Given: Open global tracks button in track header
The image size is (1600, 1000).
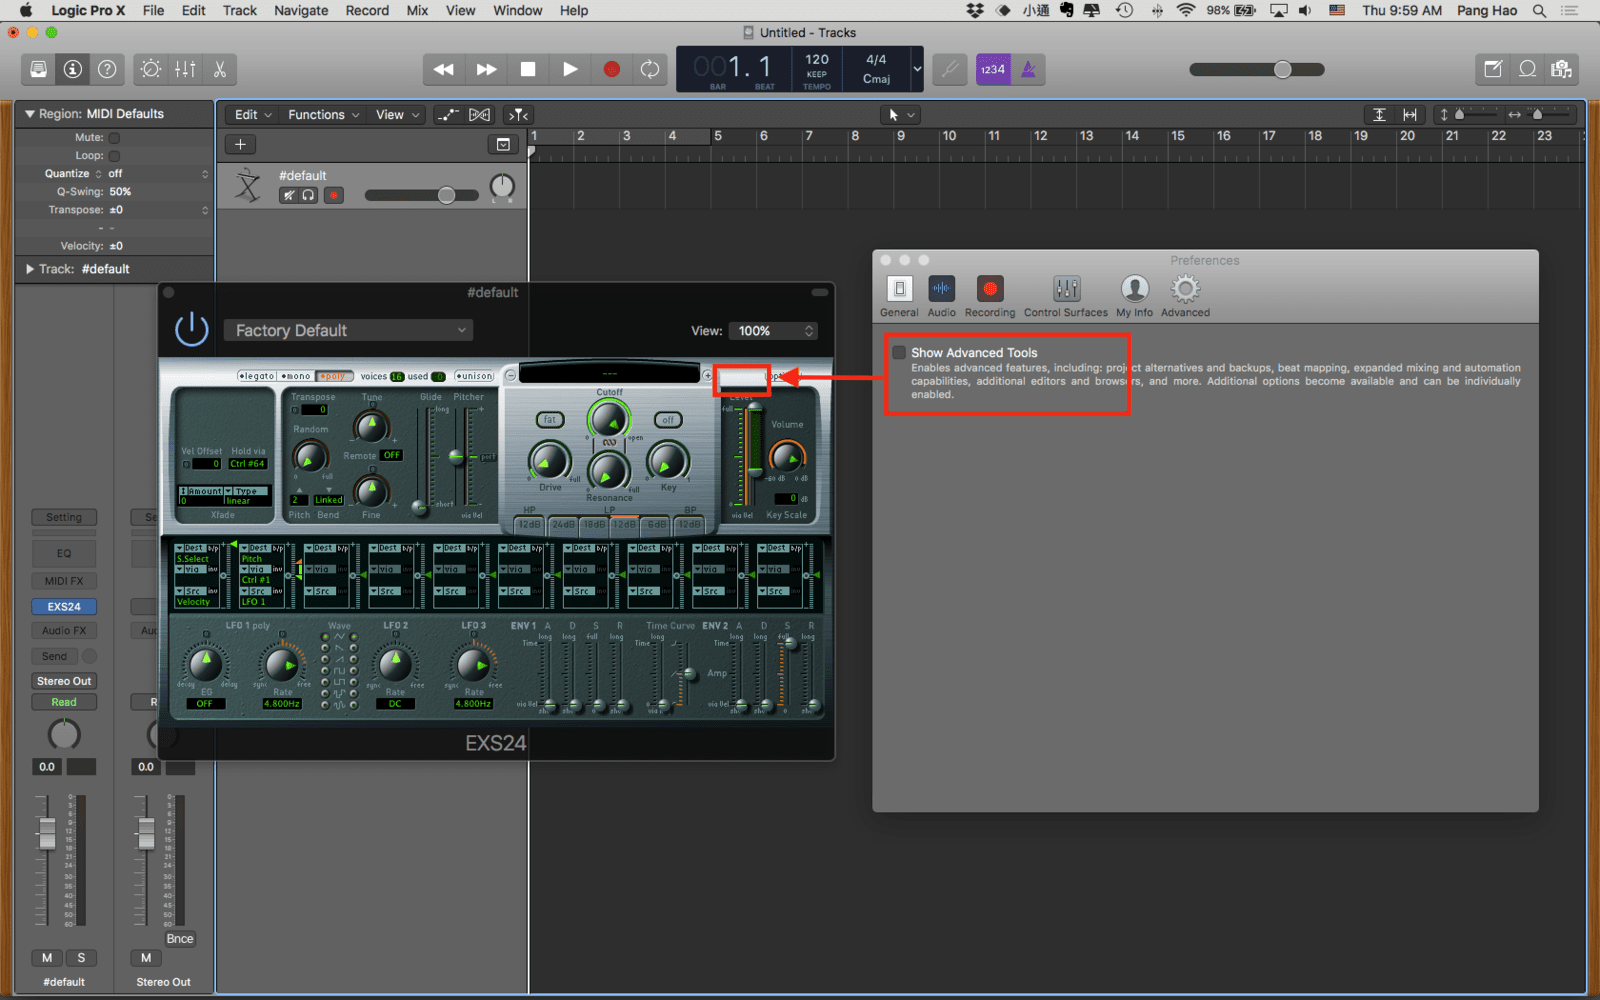Looking at the screenshot, I should click(503, 144).
